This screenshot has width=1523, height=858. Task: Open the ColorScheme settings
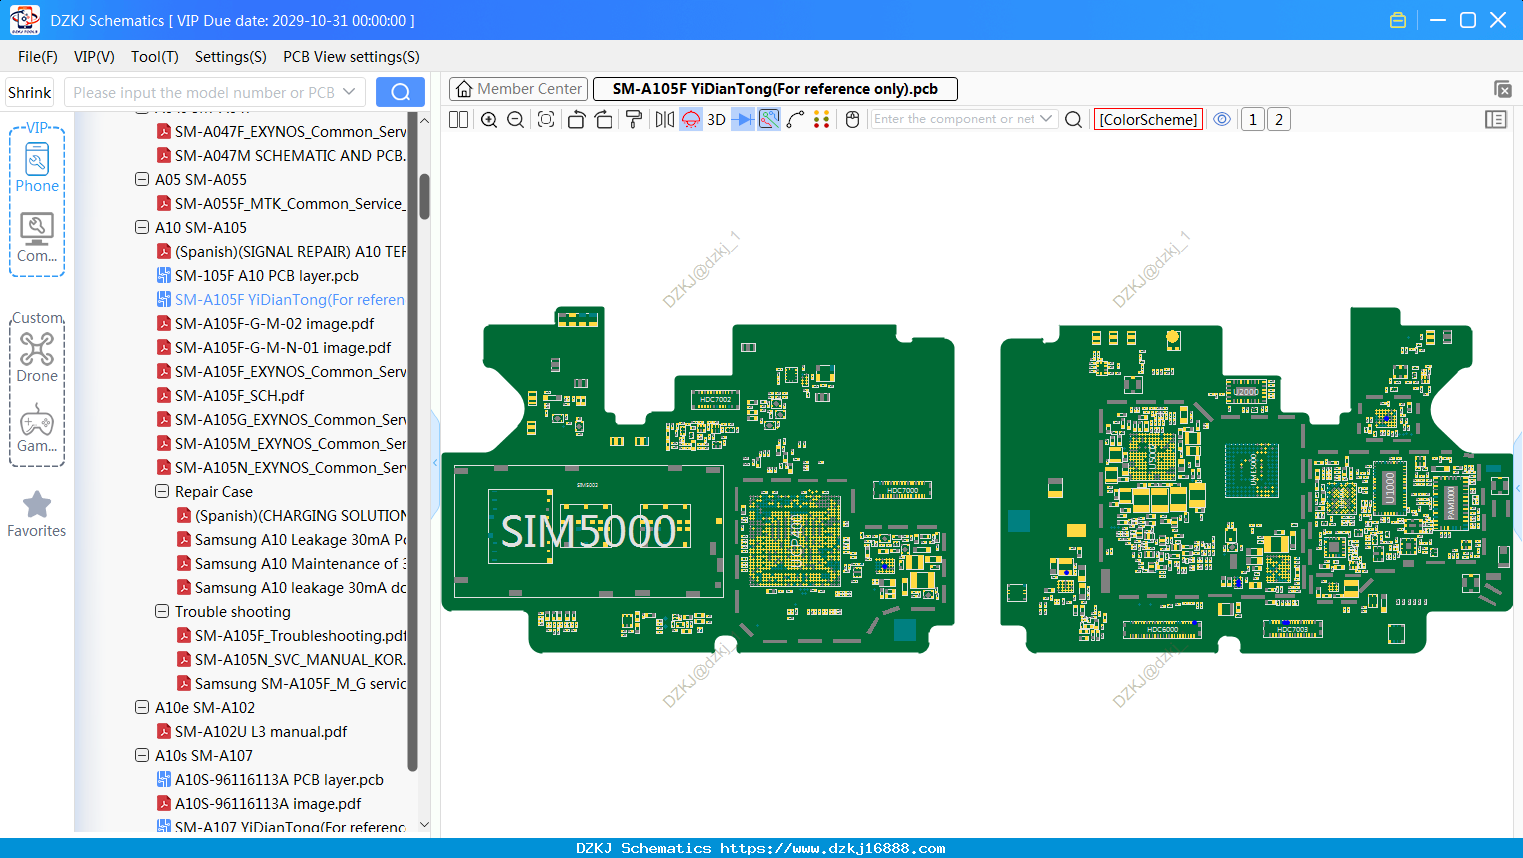pyautogui.click(x=1148, y=119)
